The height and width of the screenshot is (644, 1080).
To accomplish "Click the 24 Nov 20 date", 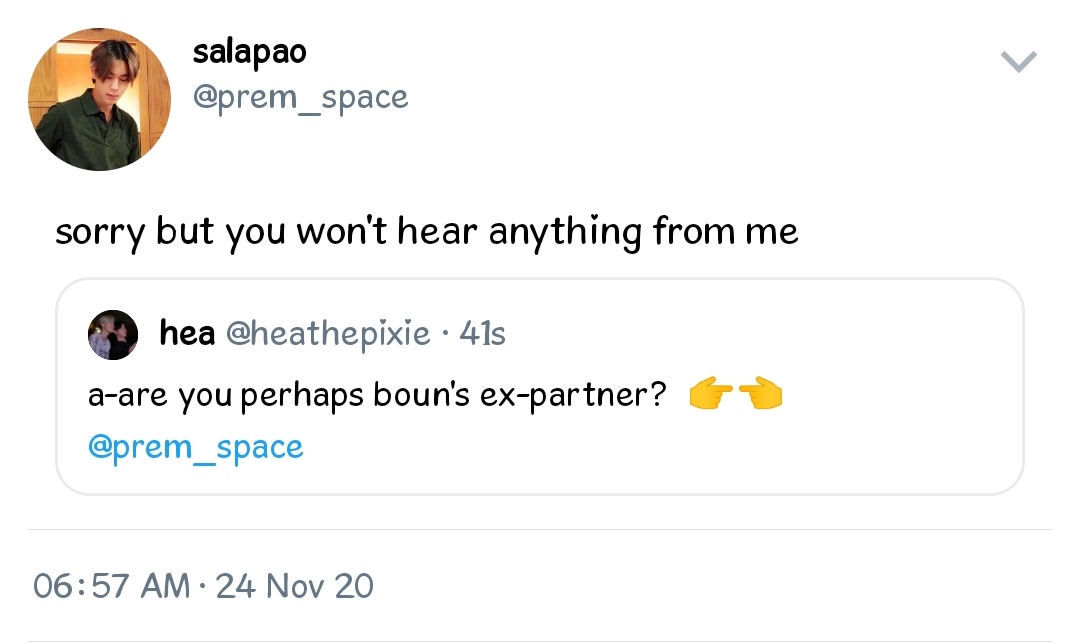I will [x=294, y=585].
